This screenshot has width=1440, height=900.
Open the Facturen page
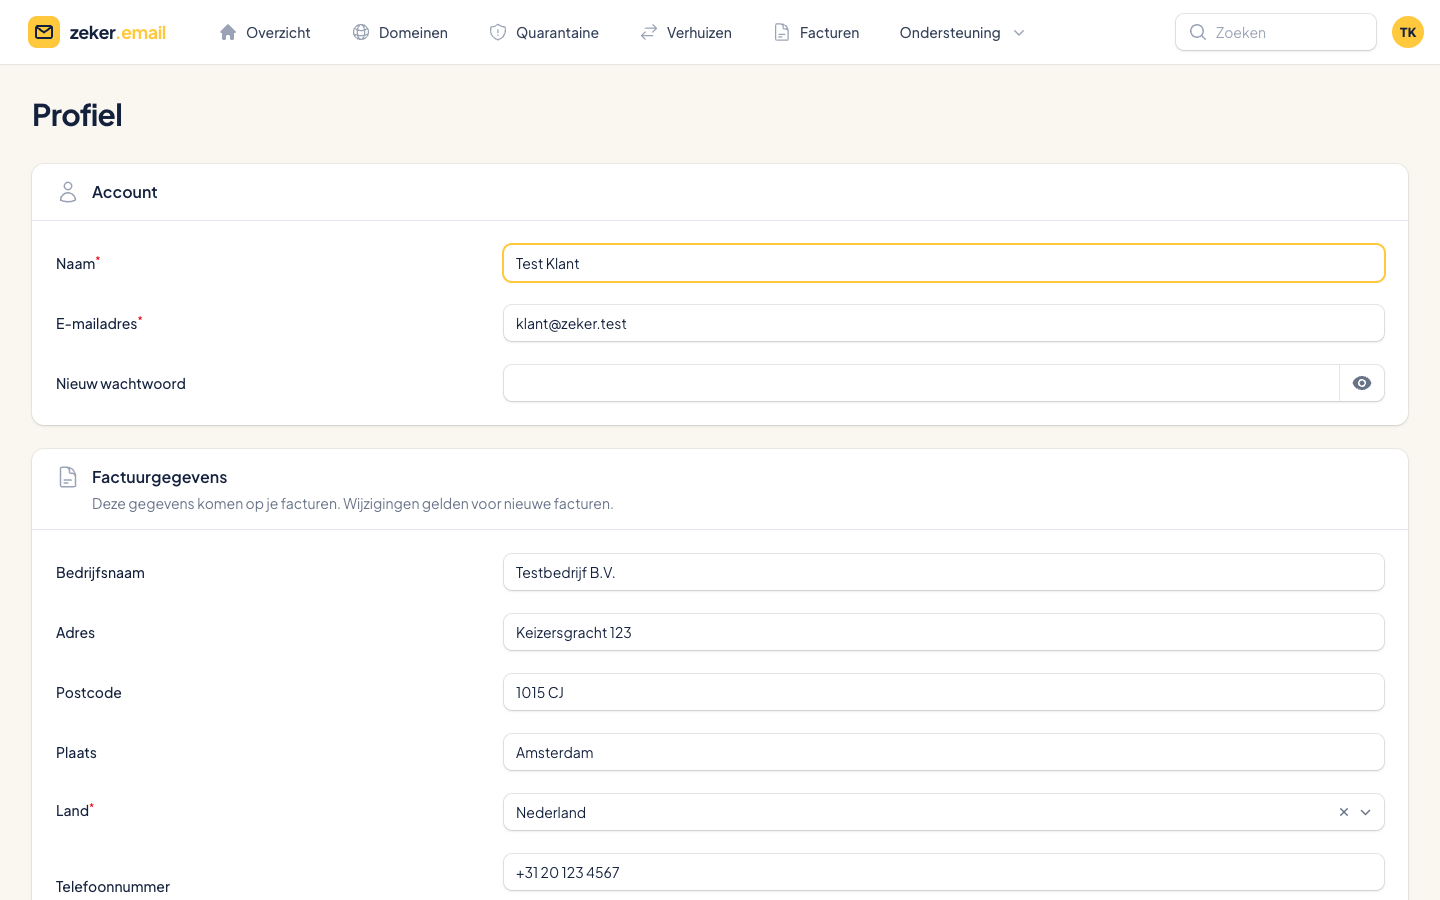tap(816, 32)
